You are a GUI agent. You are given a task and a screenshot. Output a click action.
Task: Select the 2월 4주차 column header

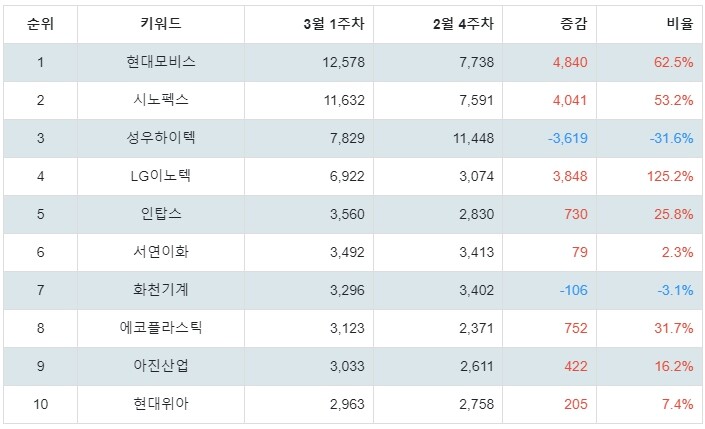463,24
